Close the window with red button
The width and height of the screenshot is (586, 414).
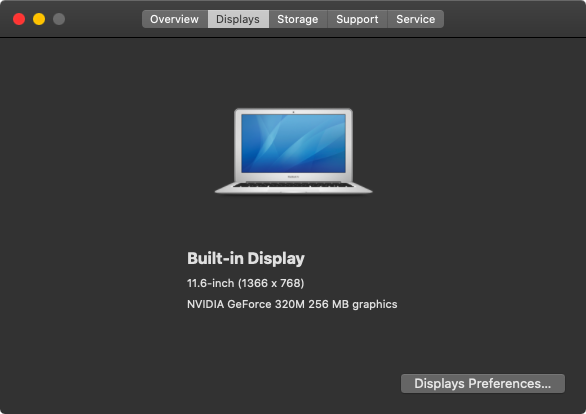click(19, 19)
